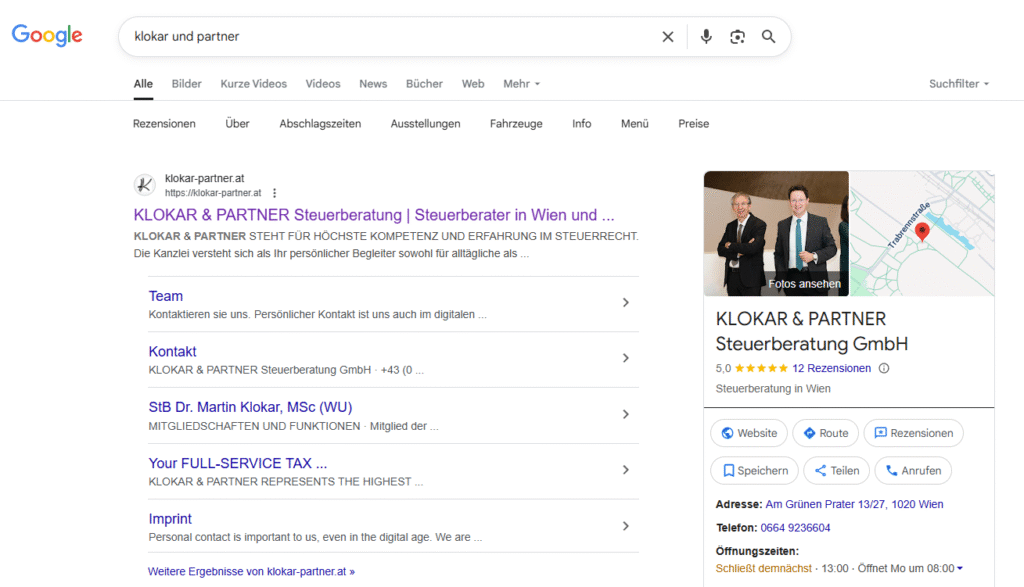Viewport: 1024px width, 587px height.
Task: Open the Imprint sitelink
Action: pyautogui.click(x=170, y=518)
